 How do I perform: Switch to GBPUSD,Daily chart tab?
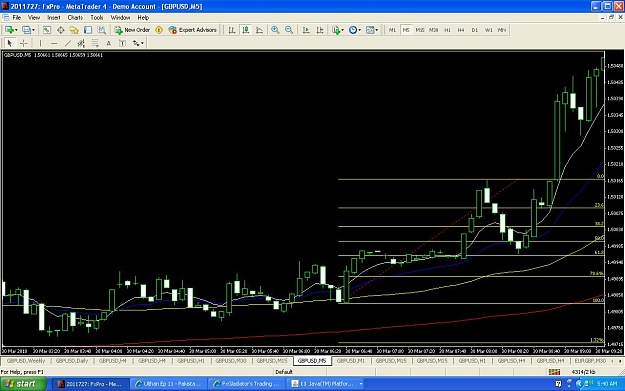pos(72,361)
